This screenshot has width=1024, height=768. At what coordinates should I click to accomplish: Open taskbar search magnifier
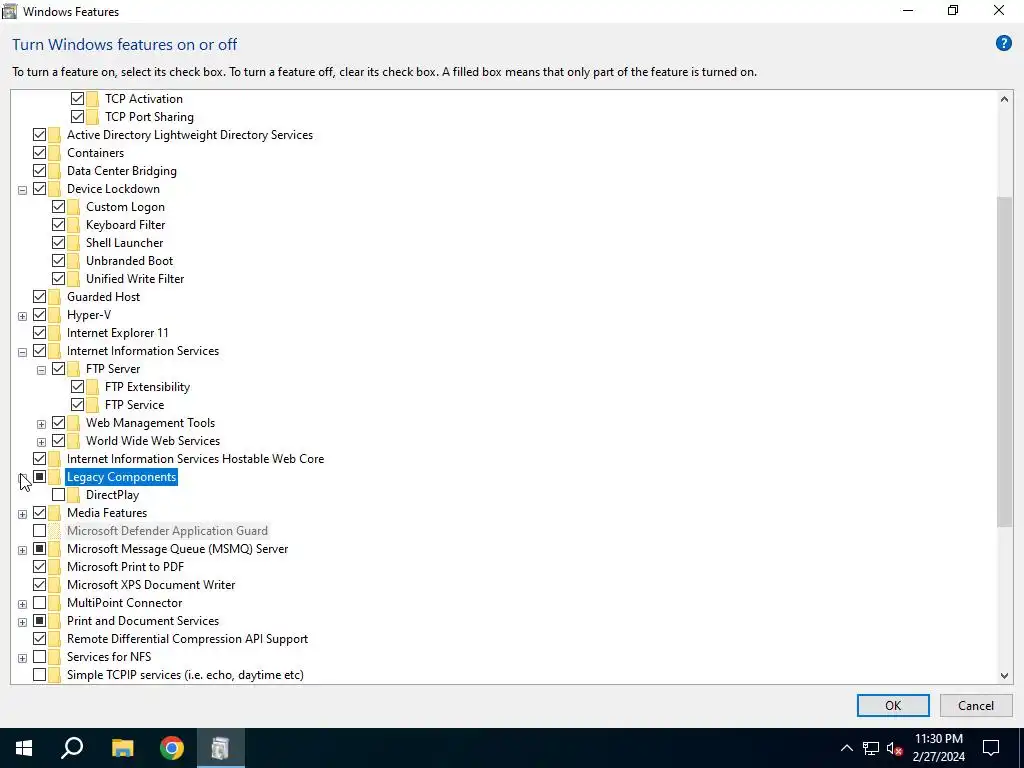coord(72,748)
